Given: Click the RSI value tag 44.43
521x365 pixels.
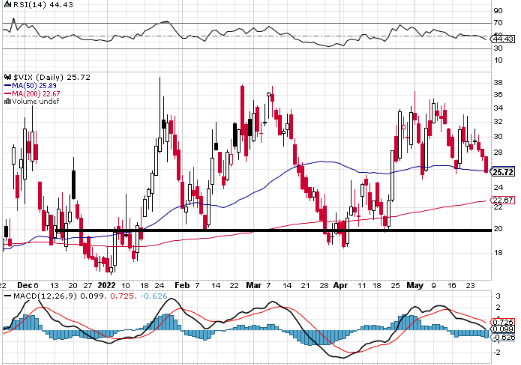Looking at the screenshot, I should [x=503, y=39].
